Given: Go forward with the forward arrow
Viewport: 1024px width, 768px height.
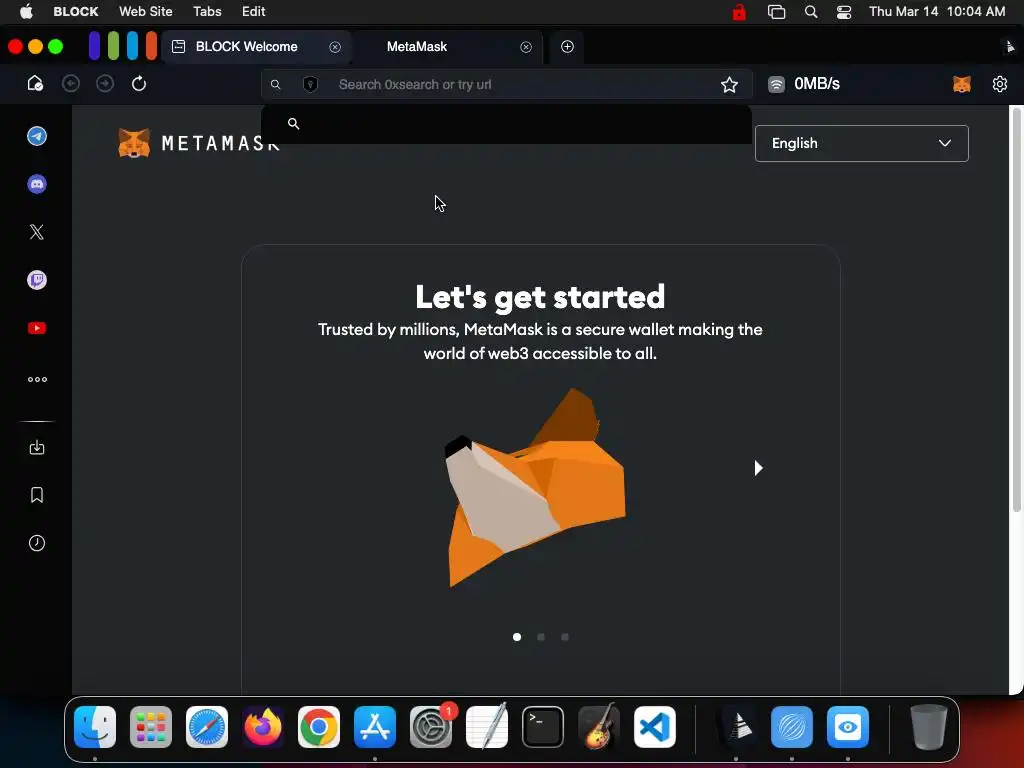Looking at the screenshot, I should pos(104,84).
